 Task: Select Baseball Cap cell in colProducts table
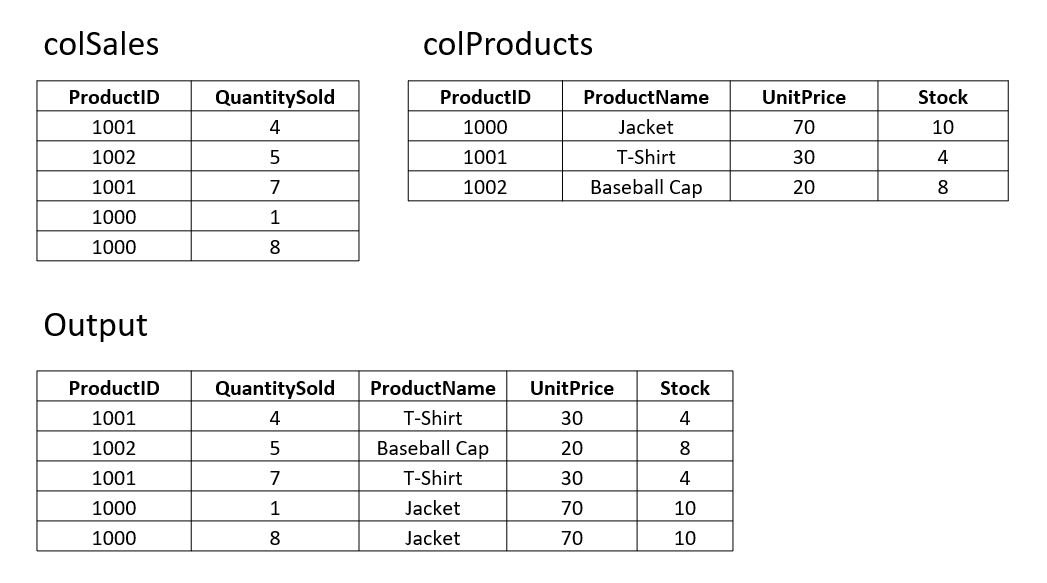(646, 187)
